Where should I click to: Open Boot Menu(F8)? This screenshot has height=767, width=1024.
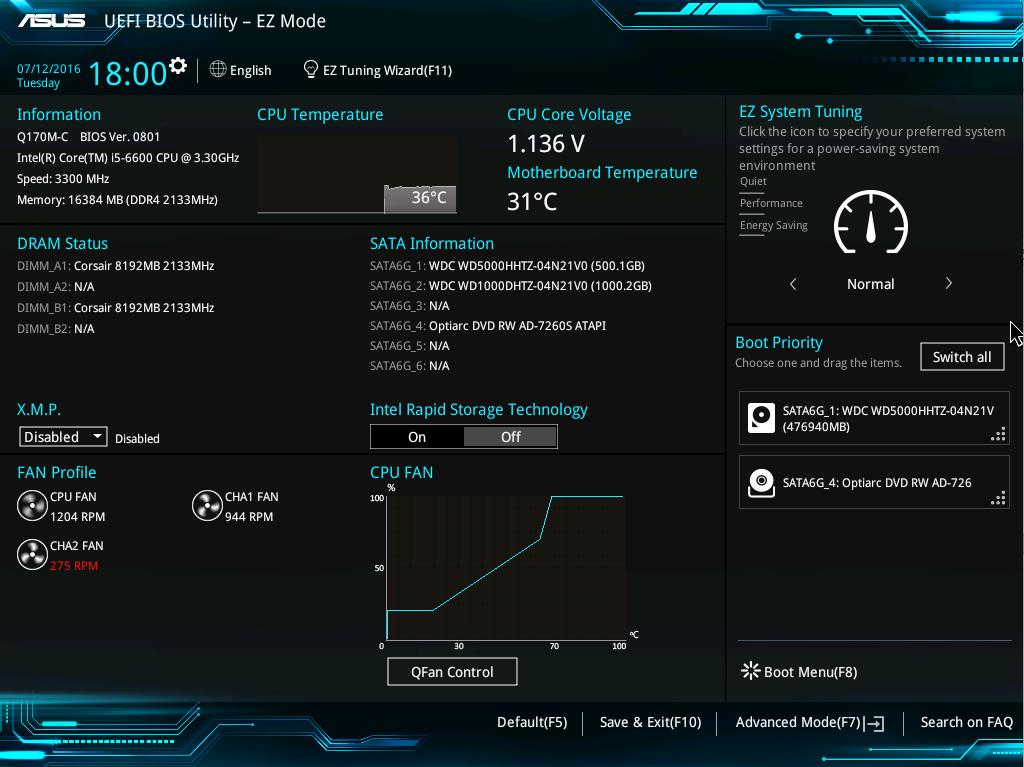pyautogui.click(x=810, y=672)
